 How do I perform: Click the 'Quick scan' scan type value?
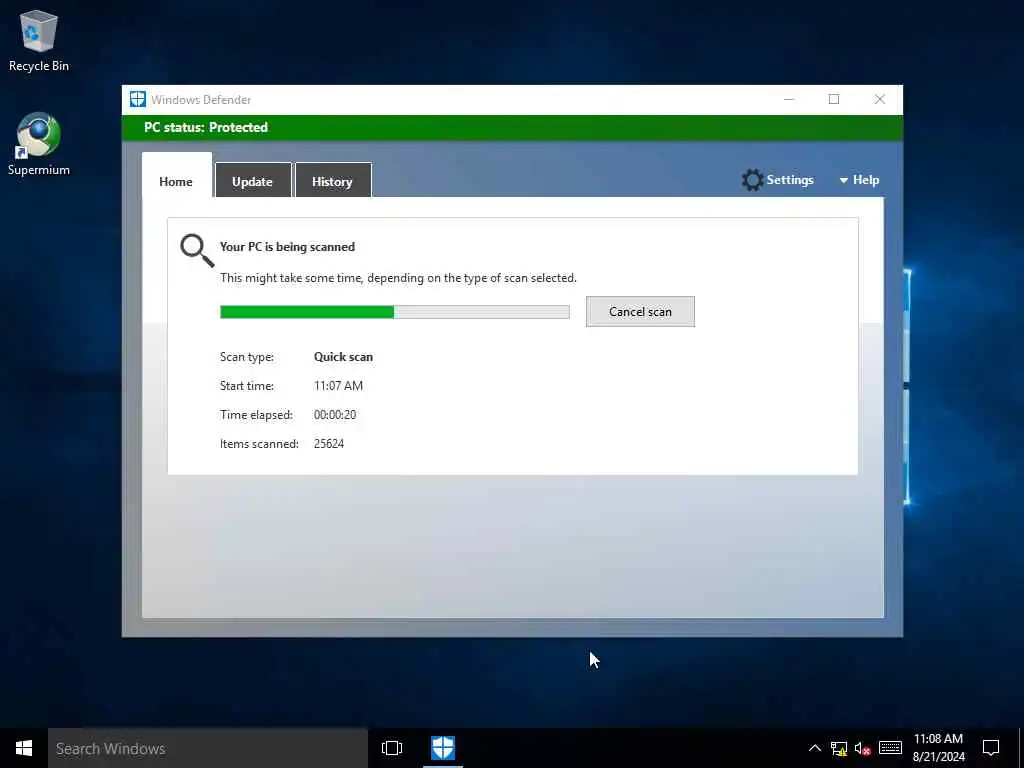tap(344, 357)
